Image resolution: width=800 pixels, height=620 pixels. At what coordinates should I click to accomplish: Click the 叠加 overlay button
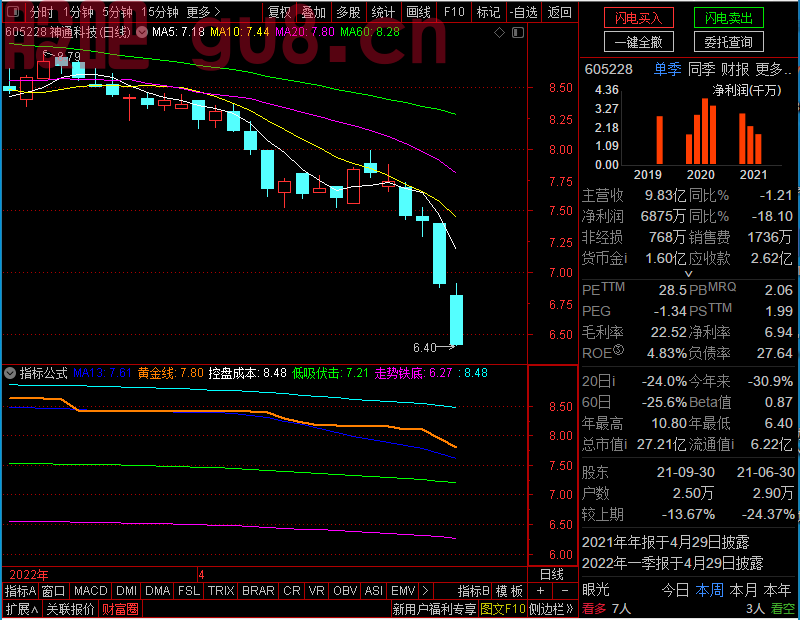coord(313,12)
